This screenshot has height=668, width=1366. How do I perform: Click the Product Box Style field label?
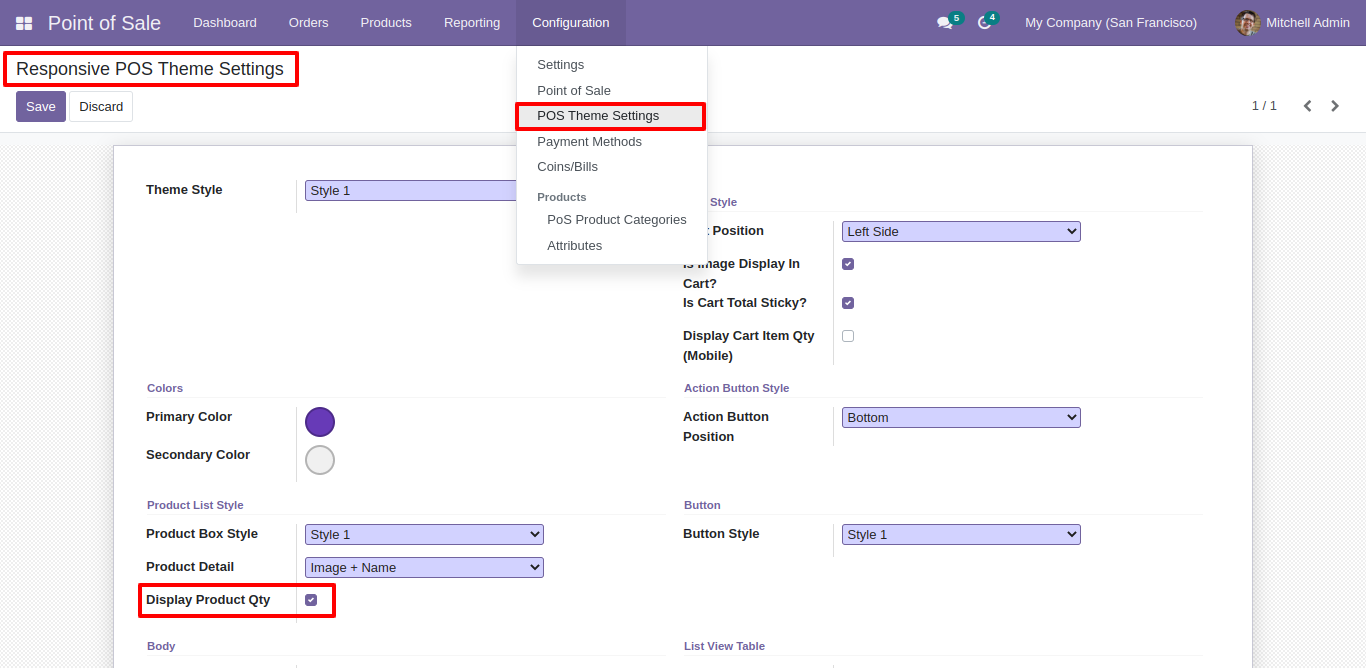click(202, 534)
